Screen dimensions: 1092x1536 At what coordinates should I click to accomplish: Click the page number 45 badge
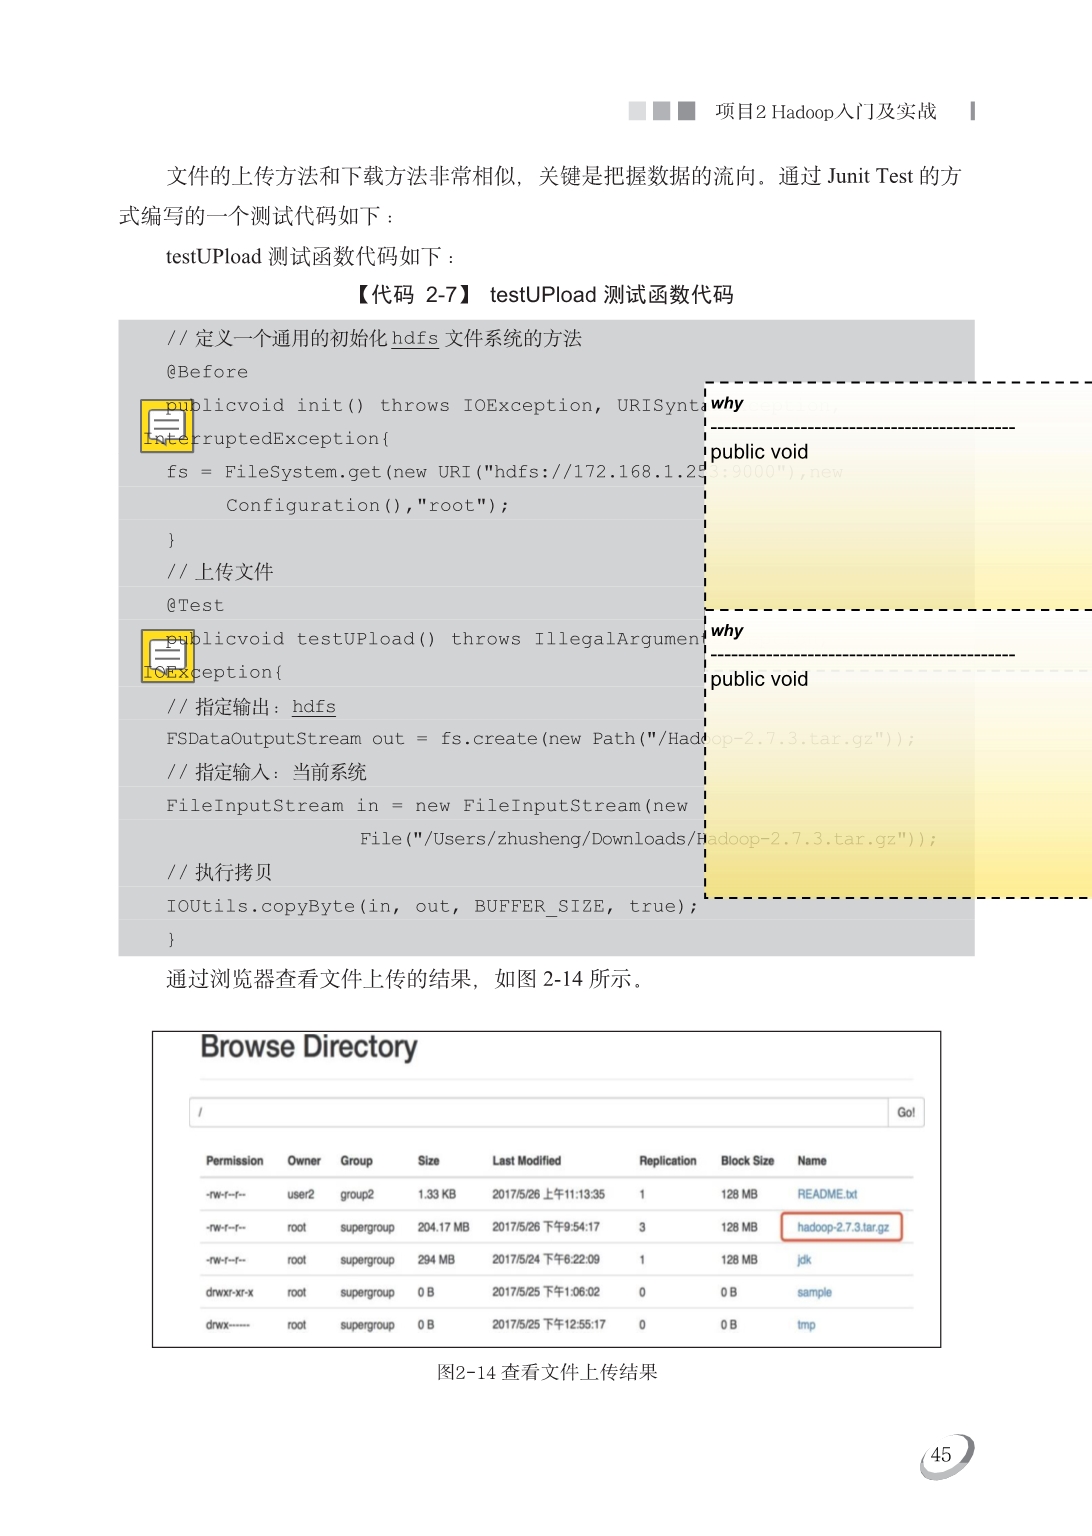tap(942, 1455)
